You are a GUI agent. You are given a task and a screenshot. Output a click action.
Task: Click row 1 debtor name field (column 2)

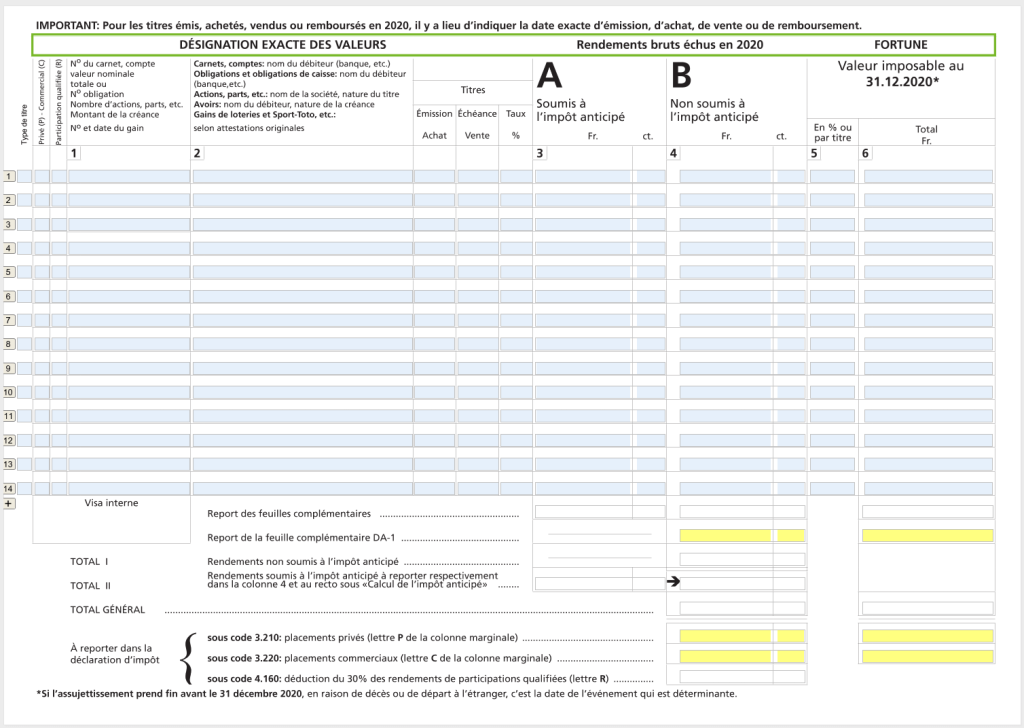pyautogui.click(x=302, y=176)
